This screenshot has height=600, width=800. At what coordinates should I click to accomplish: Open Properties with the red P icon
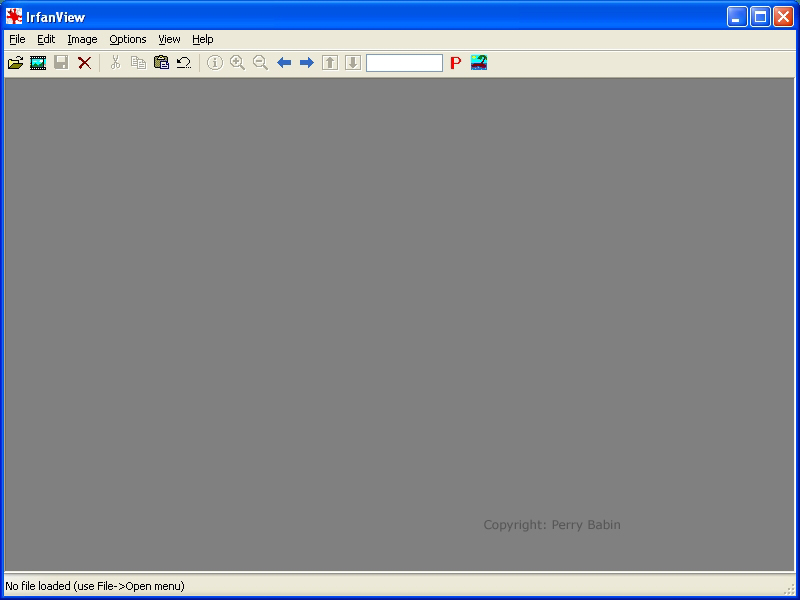[x=456, y=63]
